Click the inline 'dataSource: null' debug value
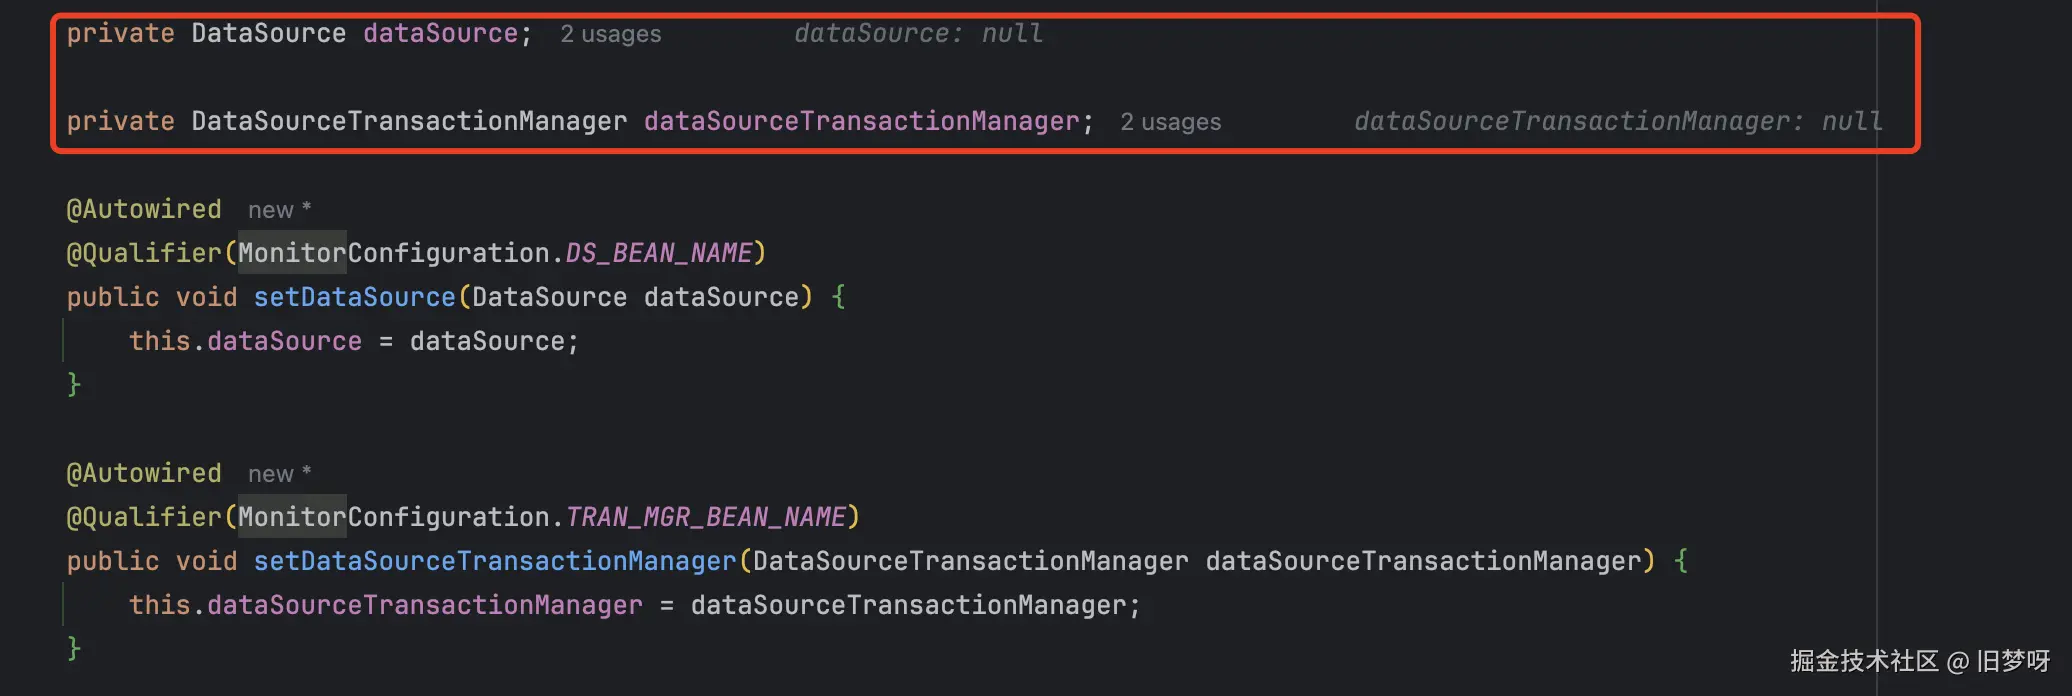Image resolution: width=2072 pixels, height=696 pixels. tap(918, 34)
